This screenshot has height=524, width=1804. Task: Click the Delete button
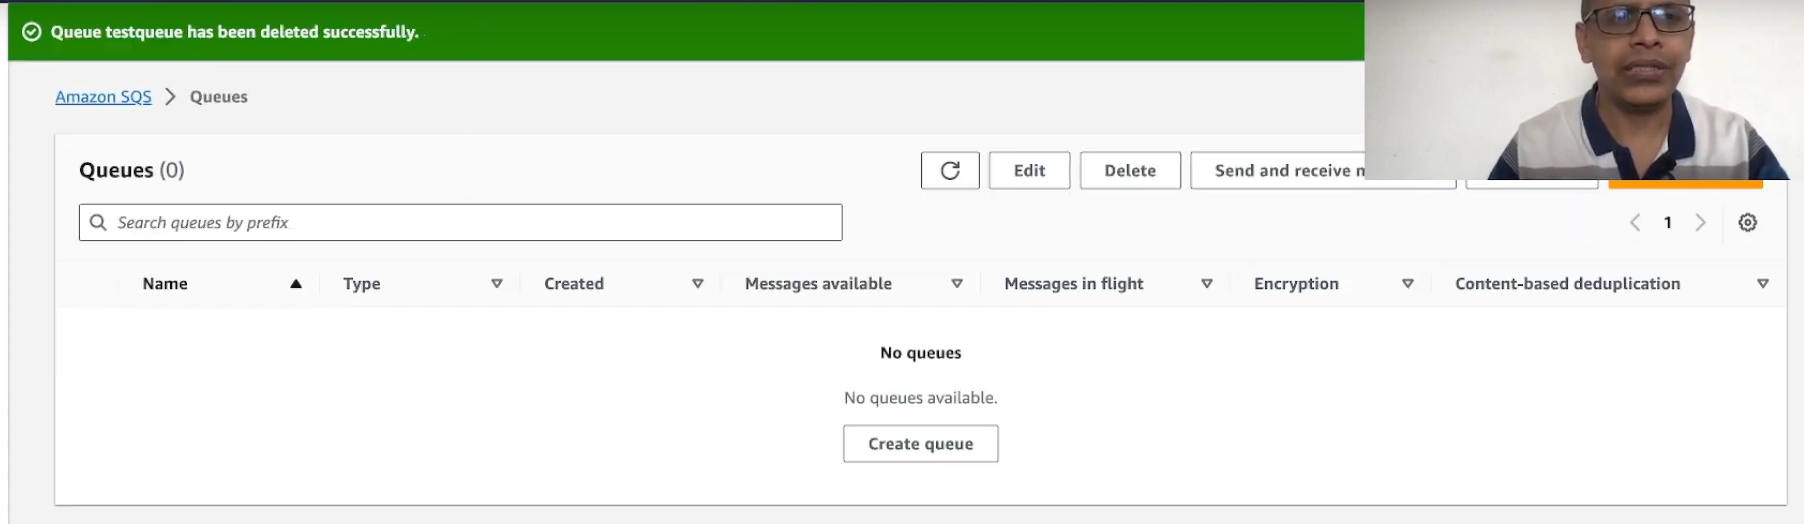tap(1130, 170)
